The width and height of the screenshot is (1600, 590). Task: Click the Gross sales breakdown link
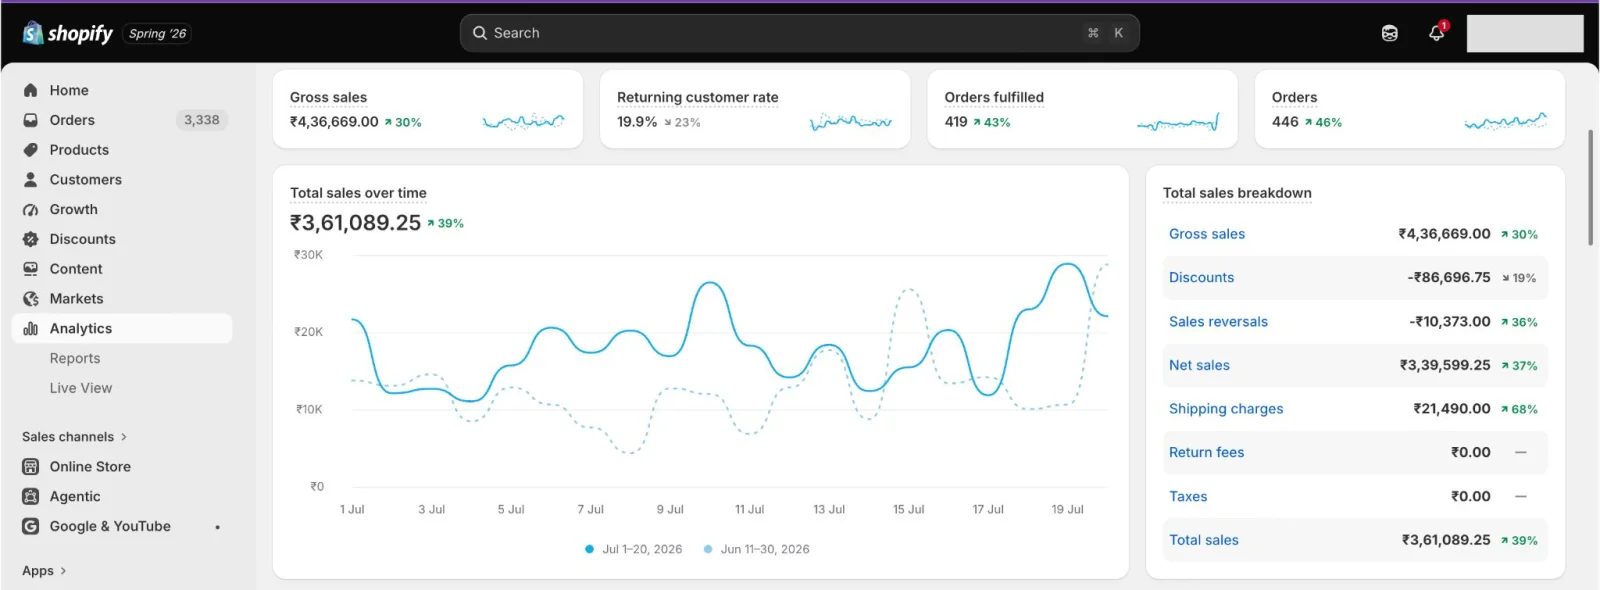1207,234
